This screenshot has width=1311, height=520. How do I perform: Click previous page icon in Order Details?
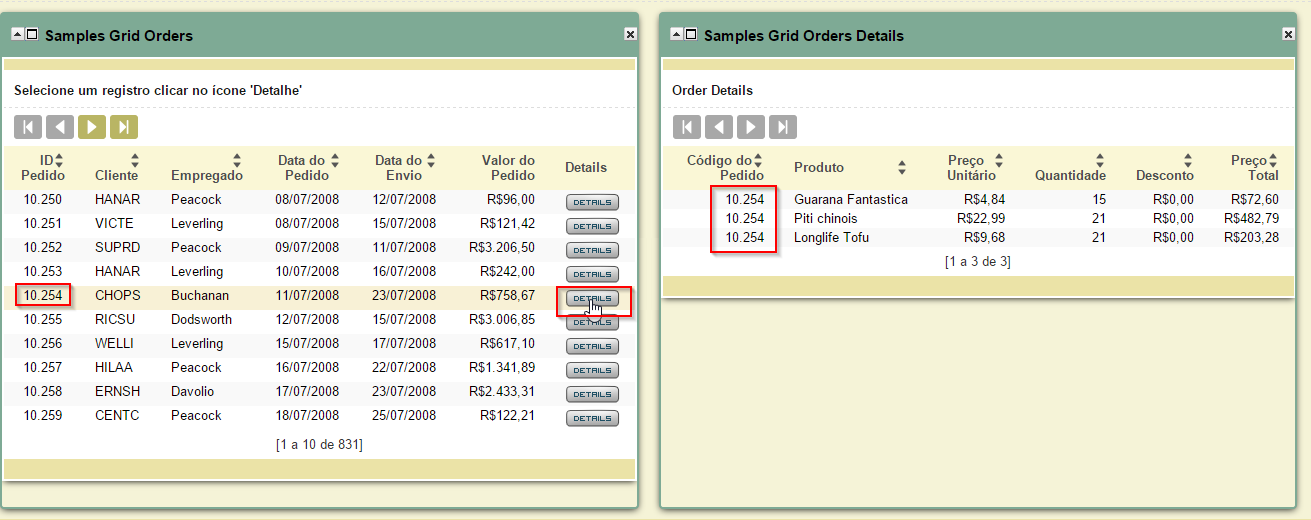coord(719,127)
